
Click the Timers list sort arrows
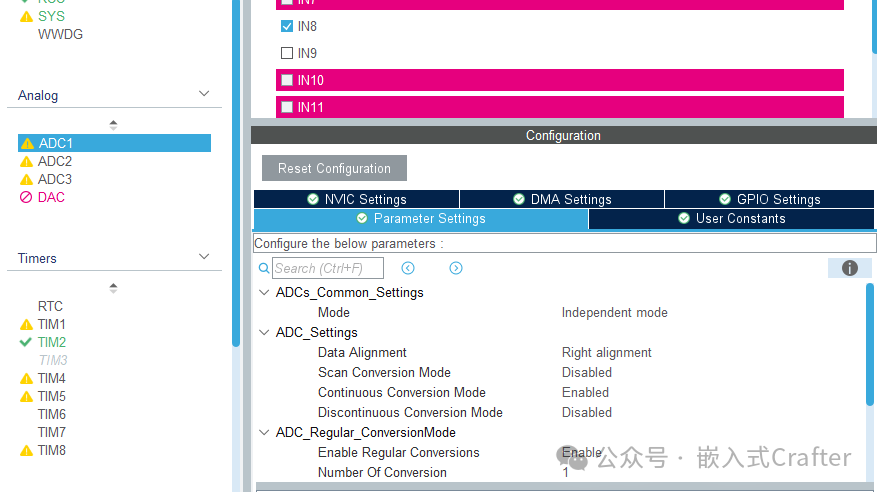[x=114, y=288]
